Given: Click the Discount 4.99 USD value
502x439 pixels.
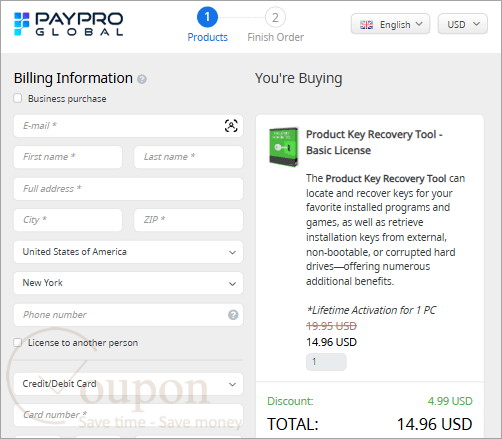Looking at the screenshot, I should [x=450, y=401].
